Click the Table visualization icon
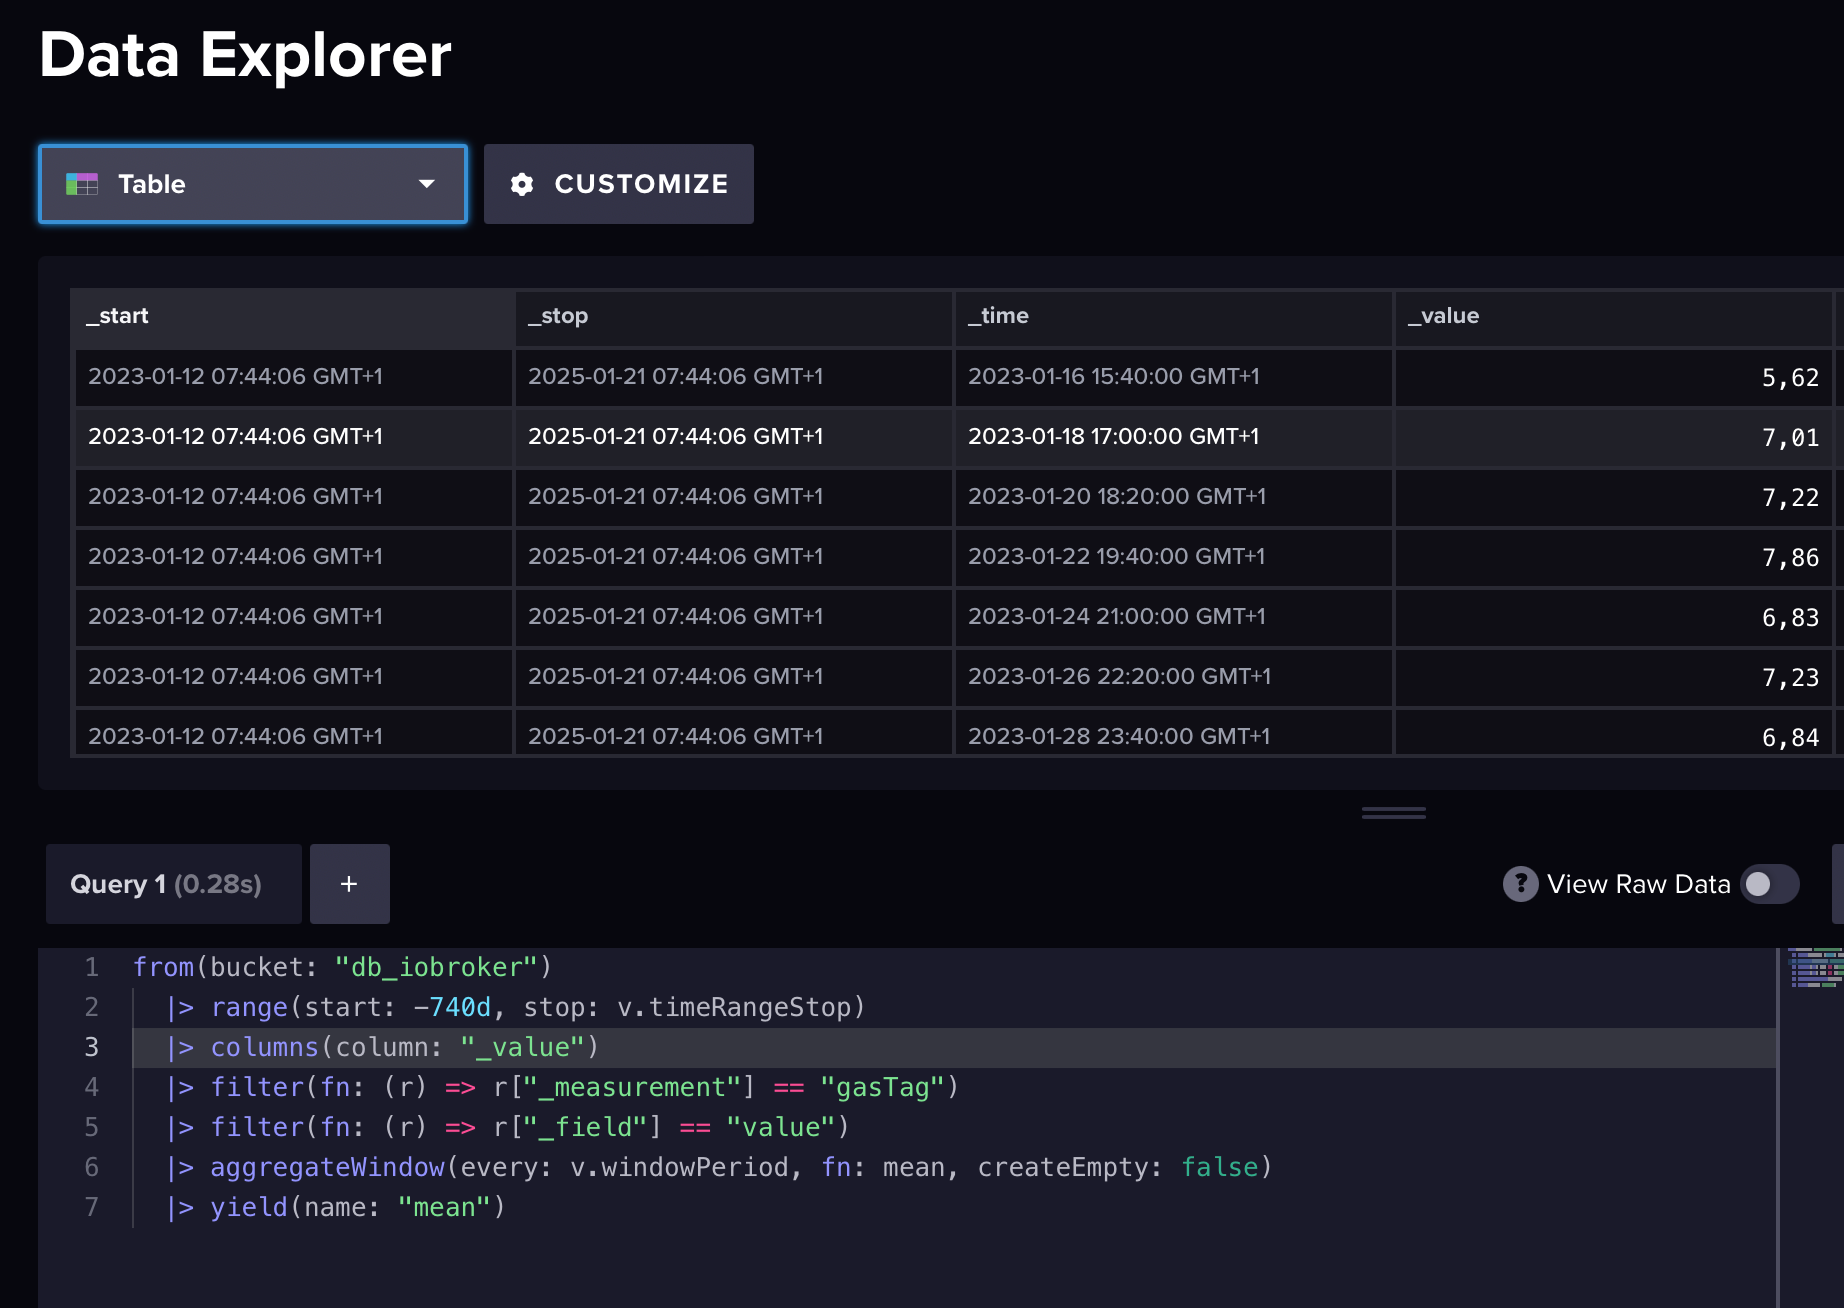Viewport: 1844px width, 1308px height. [82, 184]
